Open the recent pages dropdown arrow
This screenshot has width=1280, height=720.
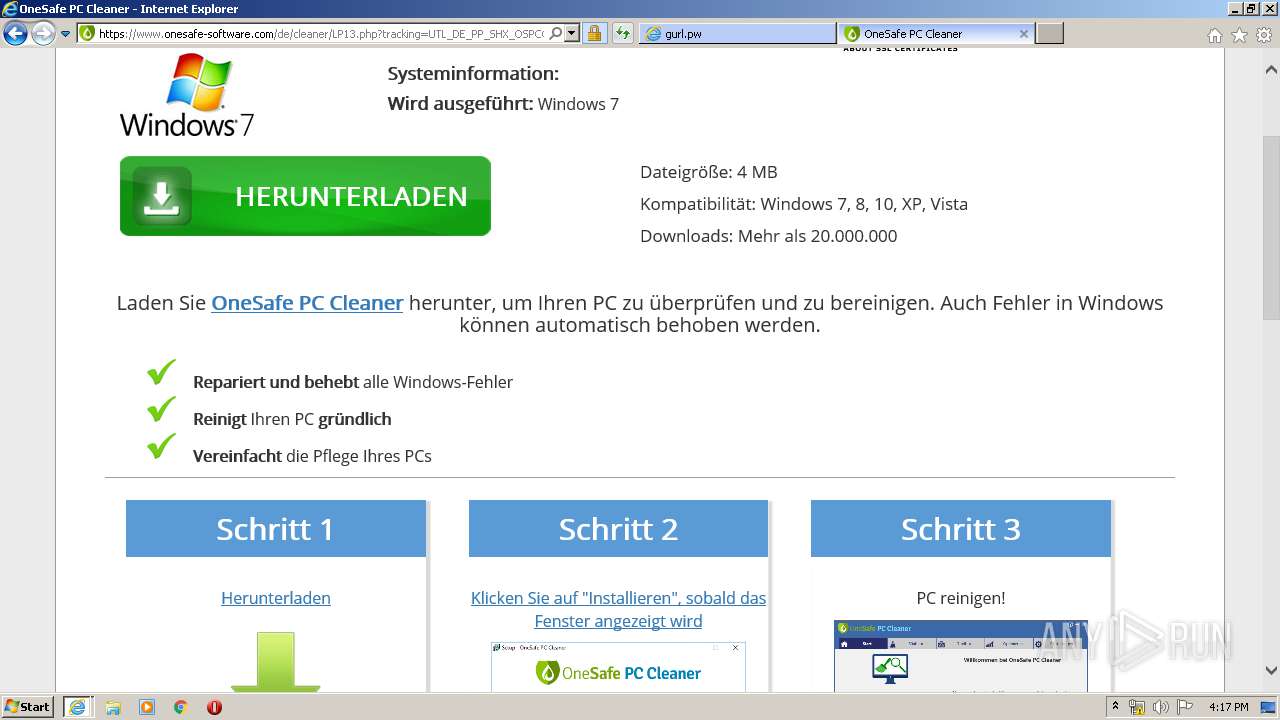tap(66, 34)
